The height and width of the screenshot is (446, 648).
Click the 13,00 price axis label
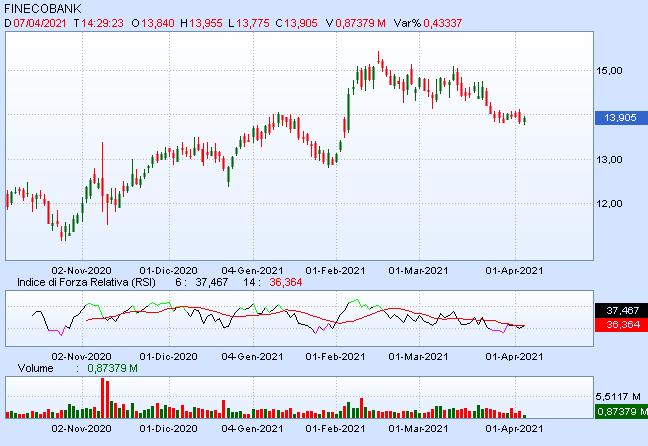609,160
